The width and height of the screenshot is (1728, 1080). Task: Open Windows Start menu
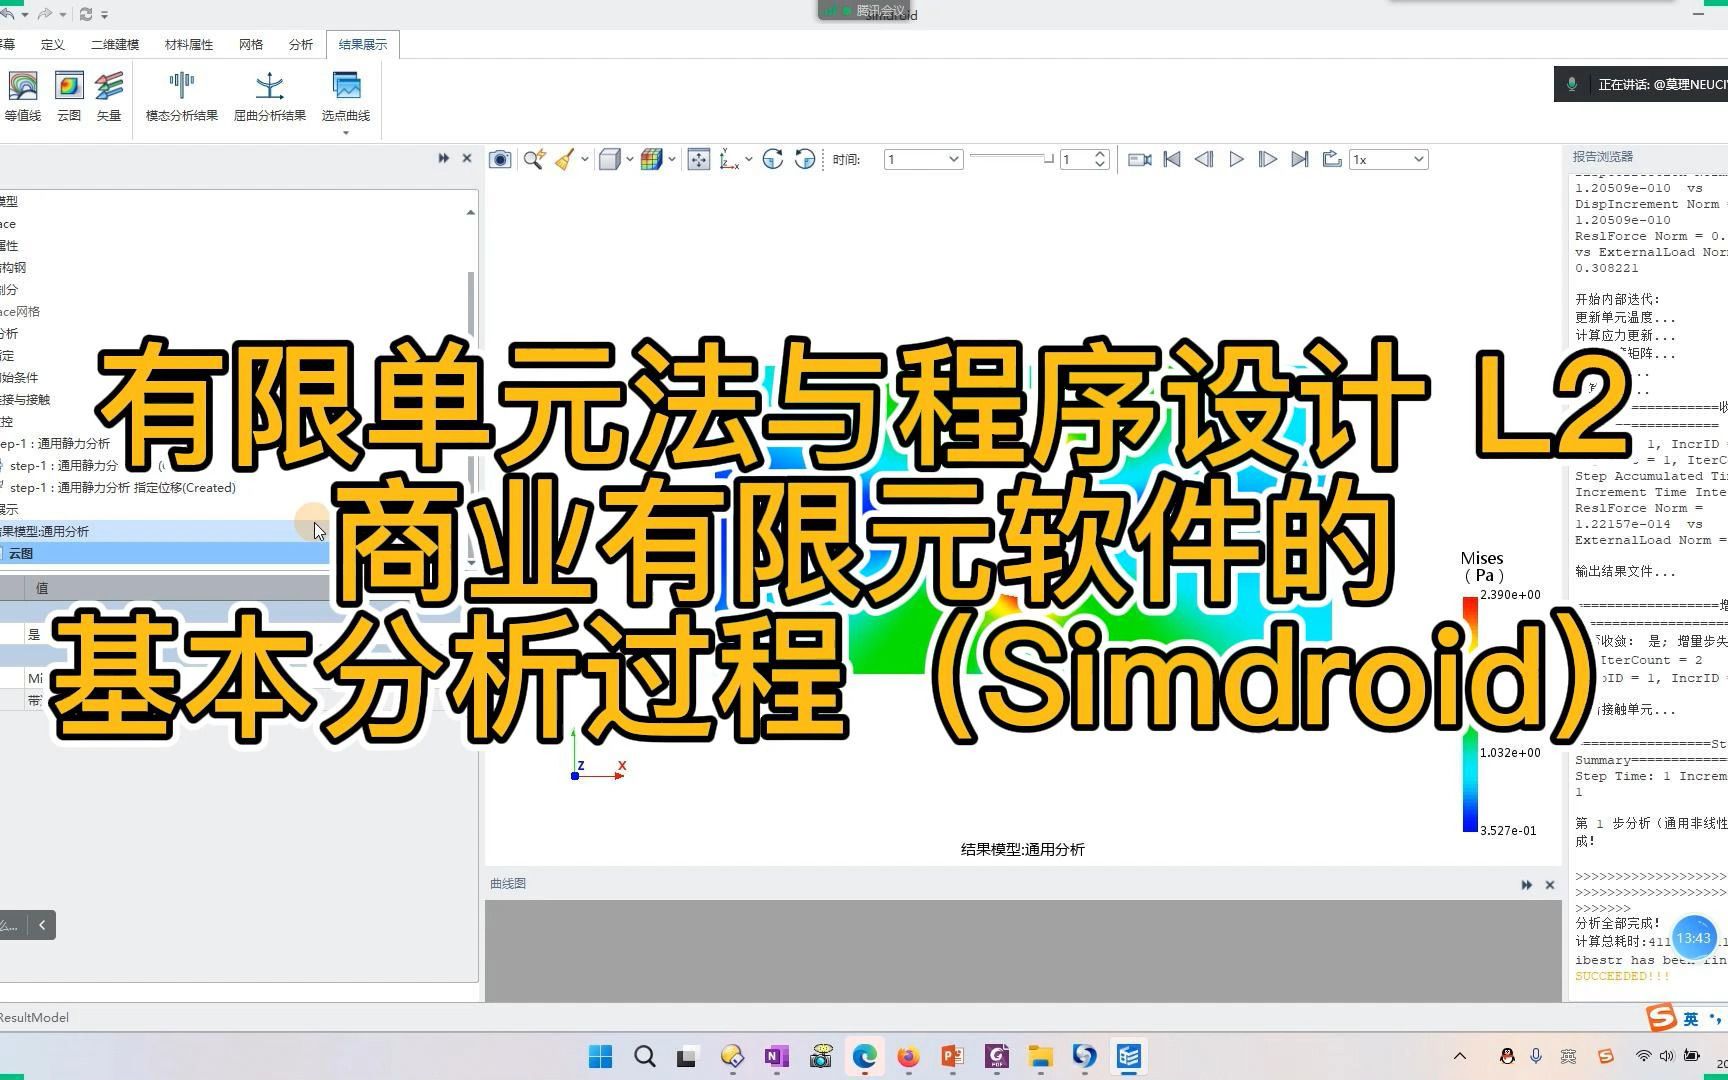pyautogui.click(x=601, y=1056)
